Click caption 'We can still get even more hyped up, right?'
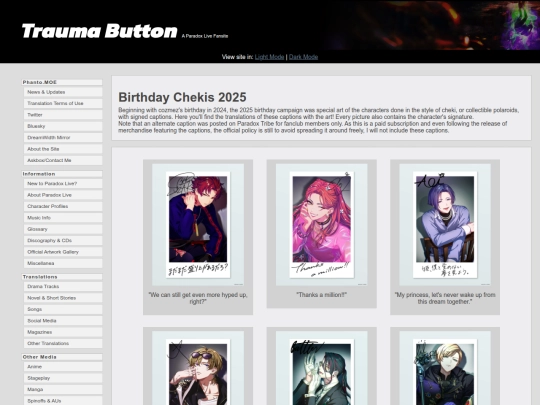 pyautogui.click(x=198, y=298)
